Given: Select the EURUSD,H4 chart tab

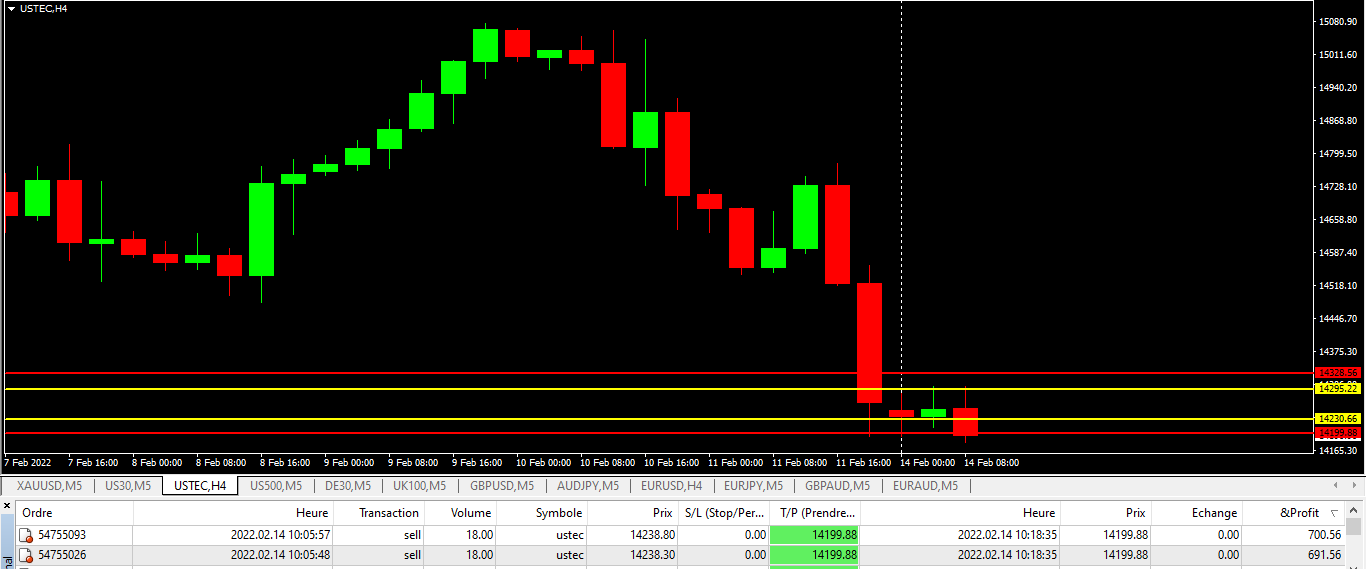Looking at the screenshot, I should click(x=671, y=486).
